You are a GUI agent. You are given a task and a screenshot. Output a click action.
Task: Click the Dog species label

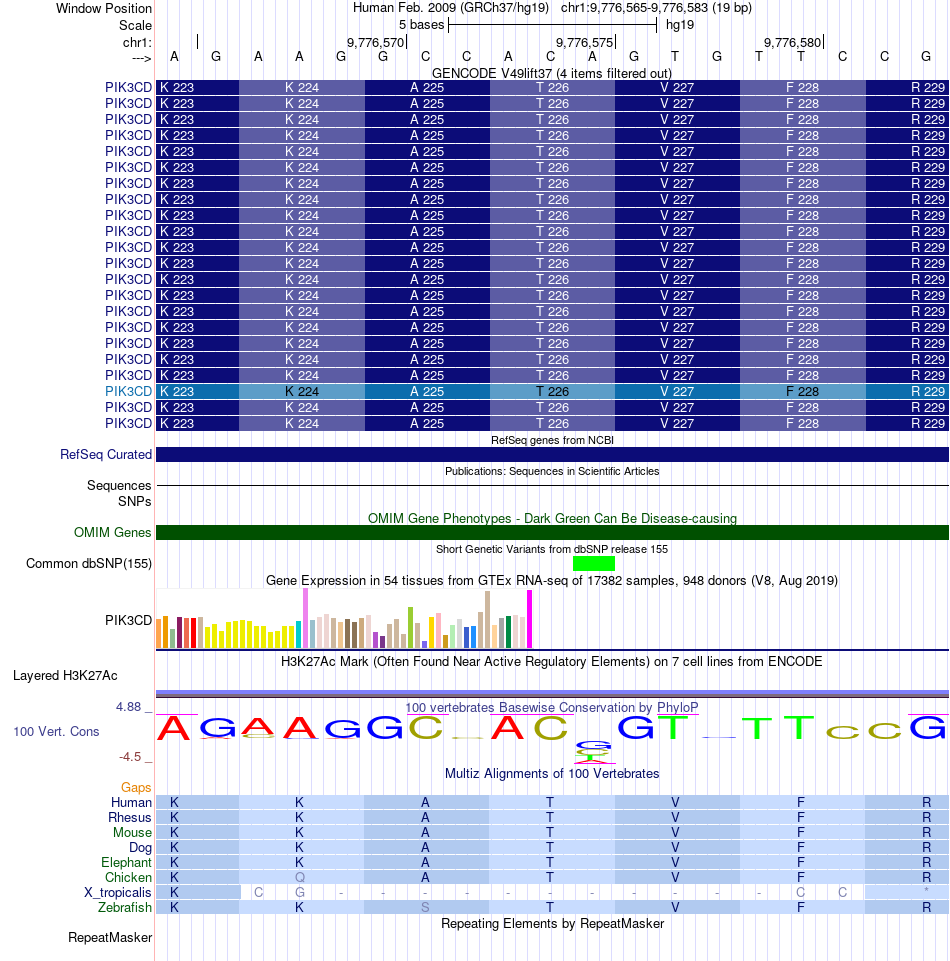(140, 848)
